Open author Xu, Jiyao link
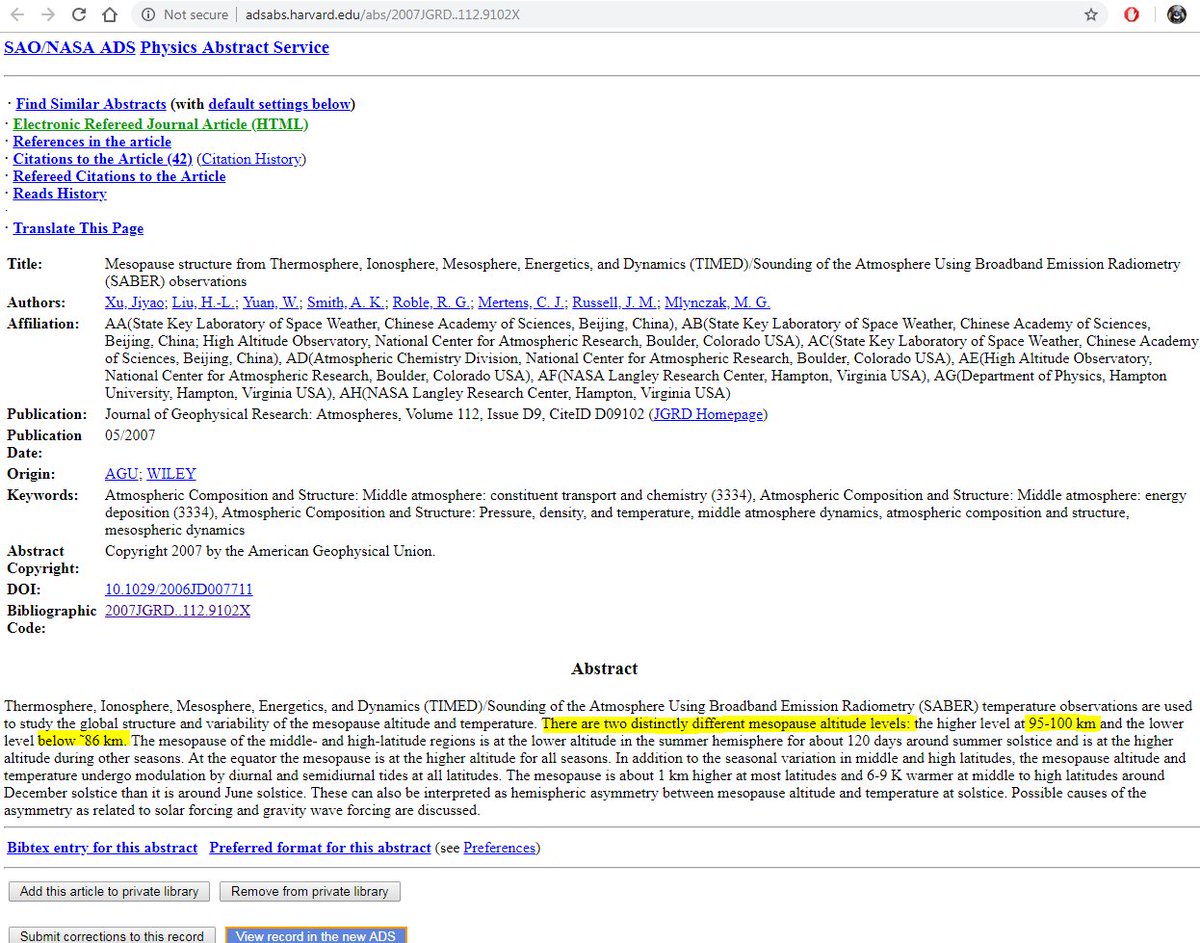1200x943 pixels. pyautogui.click(x=136, y=302)
